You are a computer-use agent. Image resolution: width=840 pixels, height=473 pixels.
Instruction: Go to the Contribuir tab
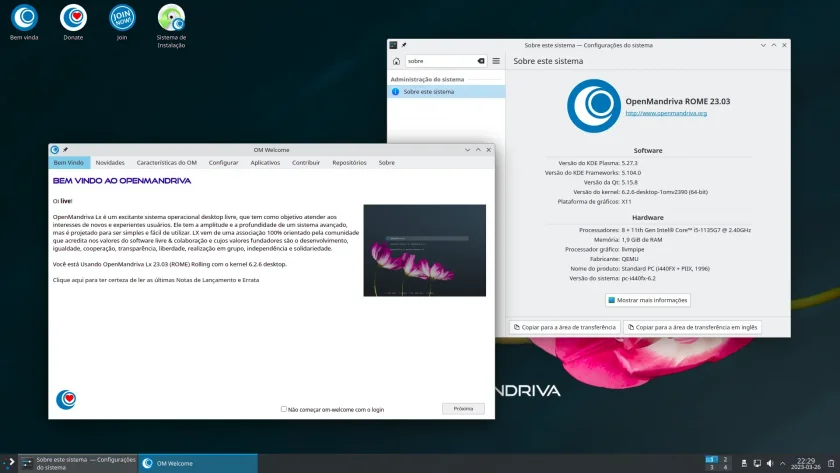tap(306, 163)
